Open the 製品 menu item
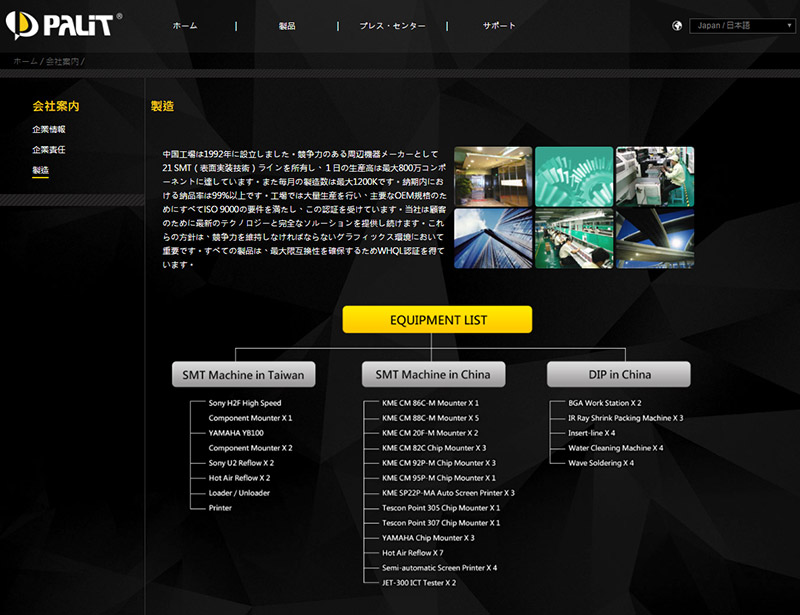 pyautogui.click(x=287, y=26)
